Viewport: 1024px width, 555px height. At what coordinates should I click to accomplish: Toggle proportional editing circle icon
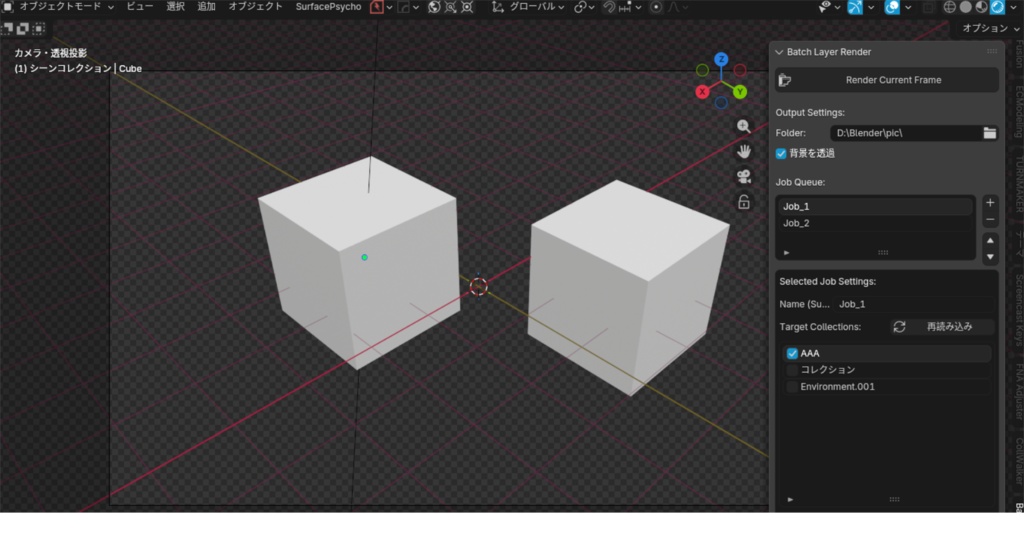[656, 7]
